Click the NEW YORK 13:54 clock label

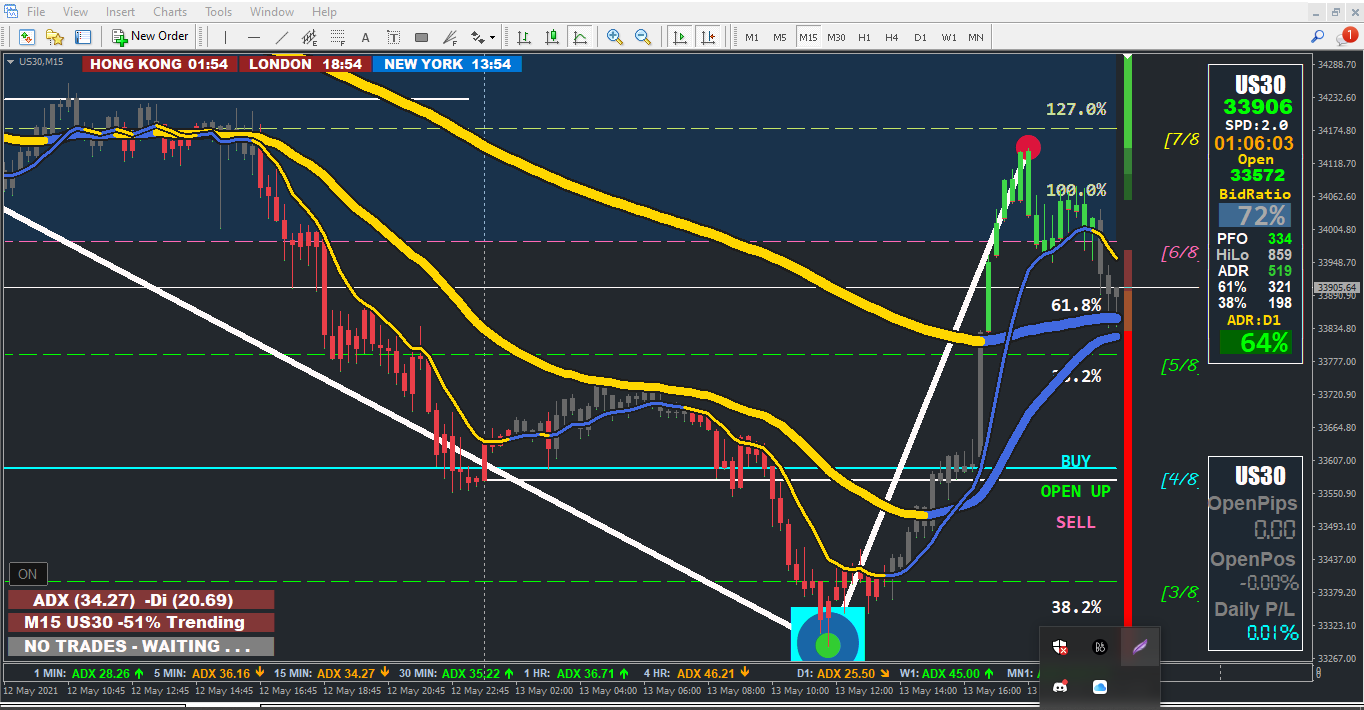tap(447, 63)
